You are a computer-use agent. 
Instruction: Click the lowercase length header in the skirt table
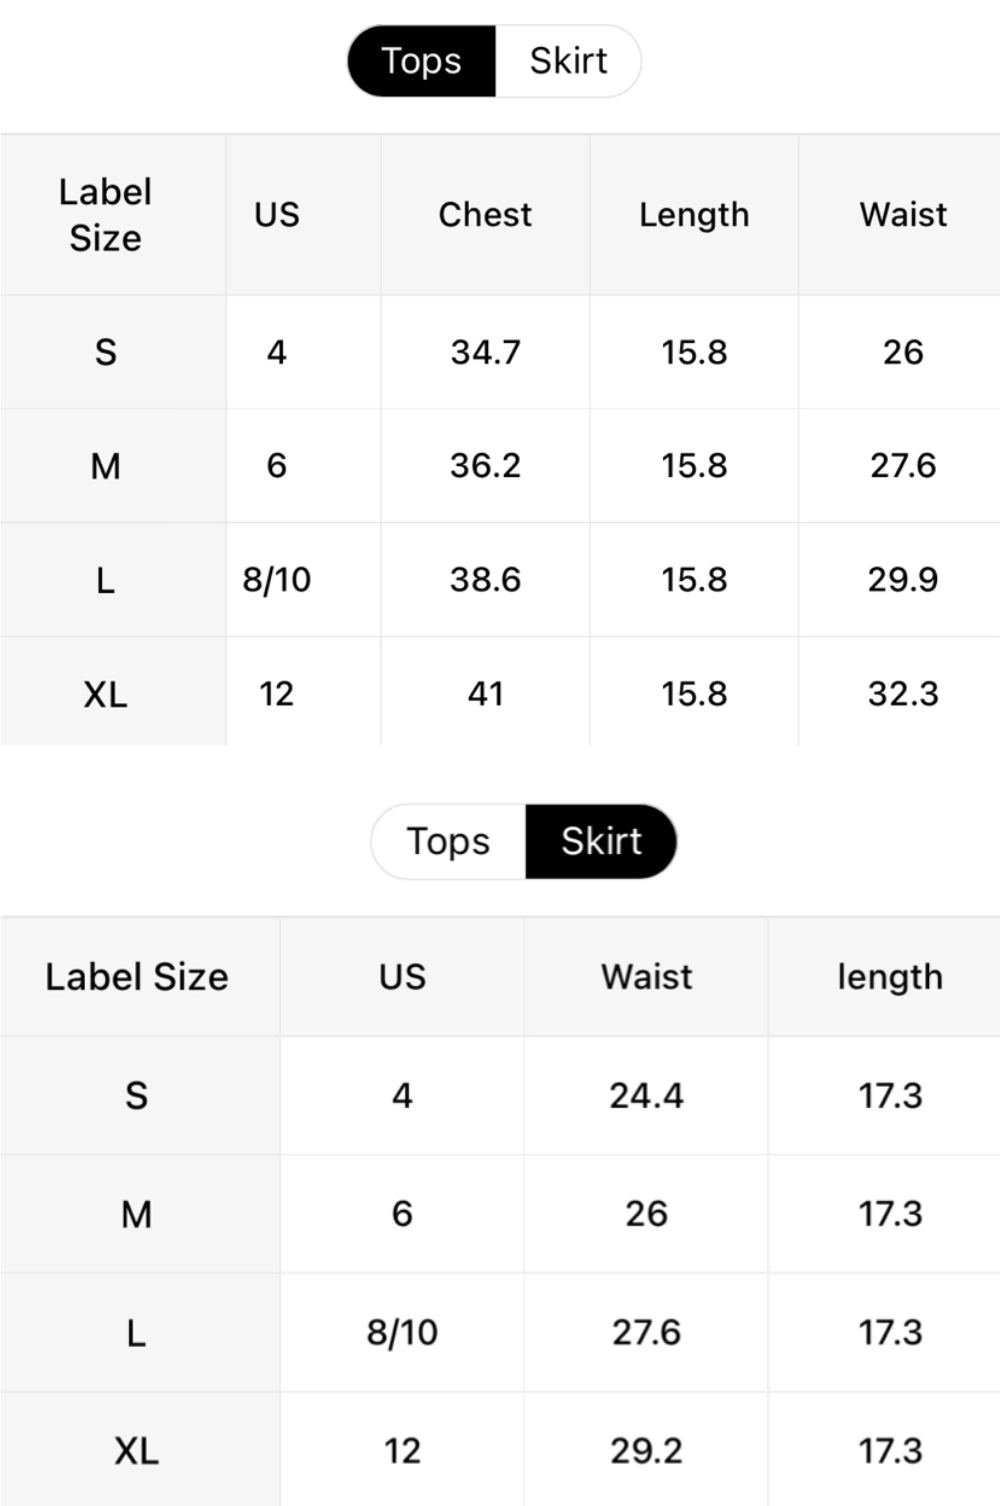[x=890, y=977]
